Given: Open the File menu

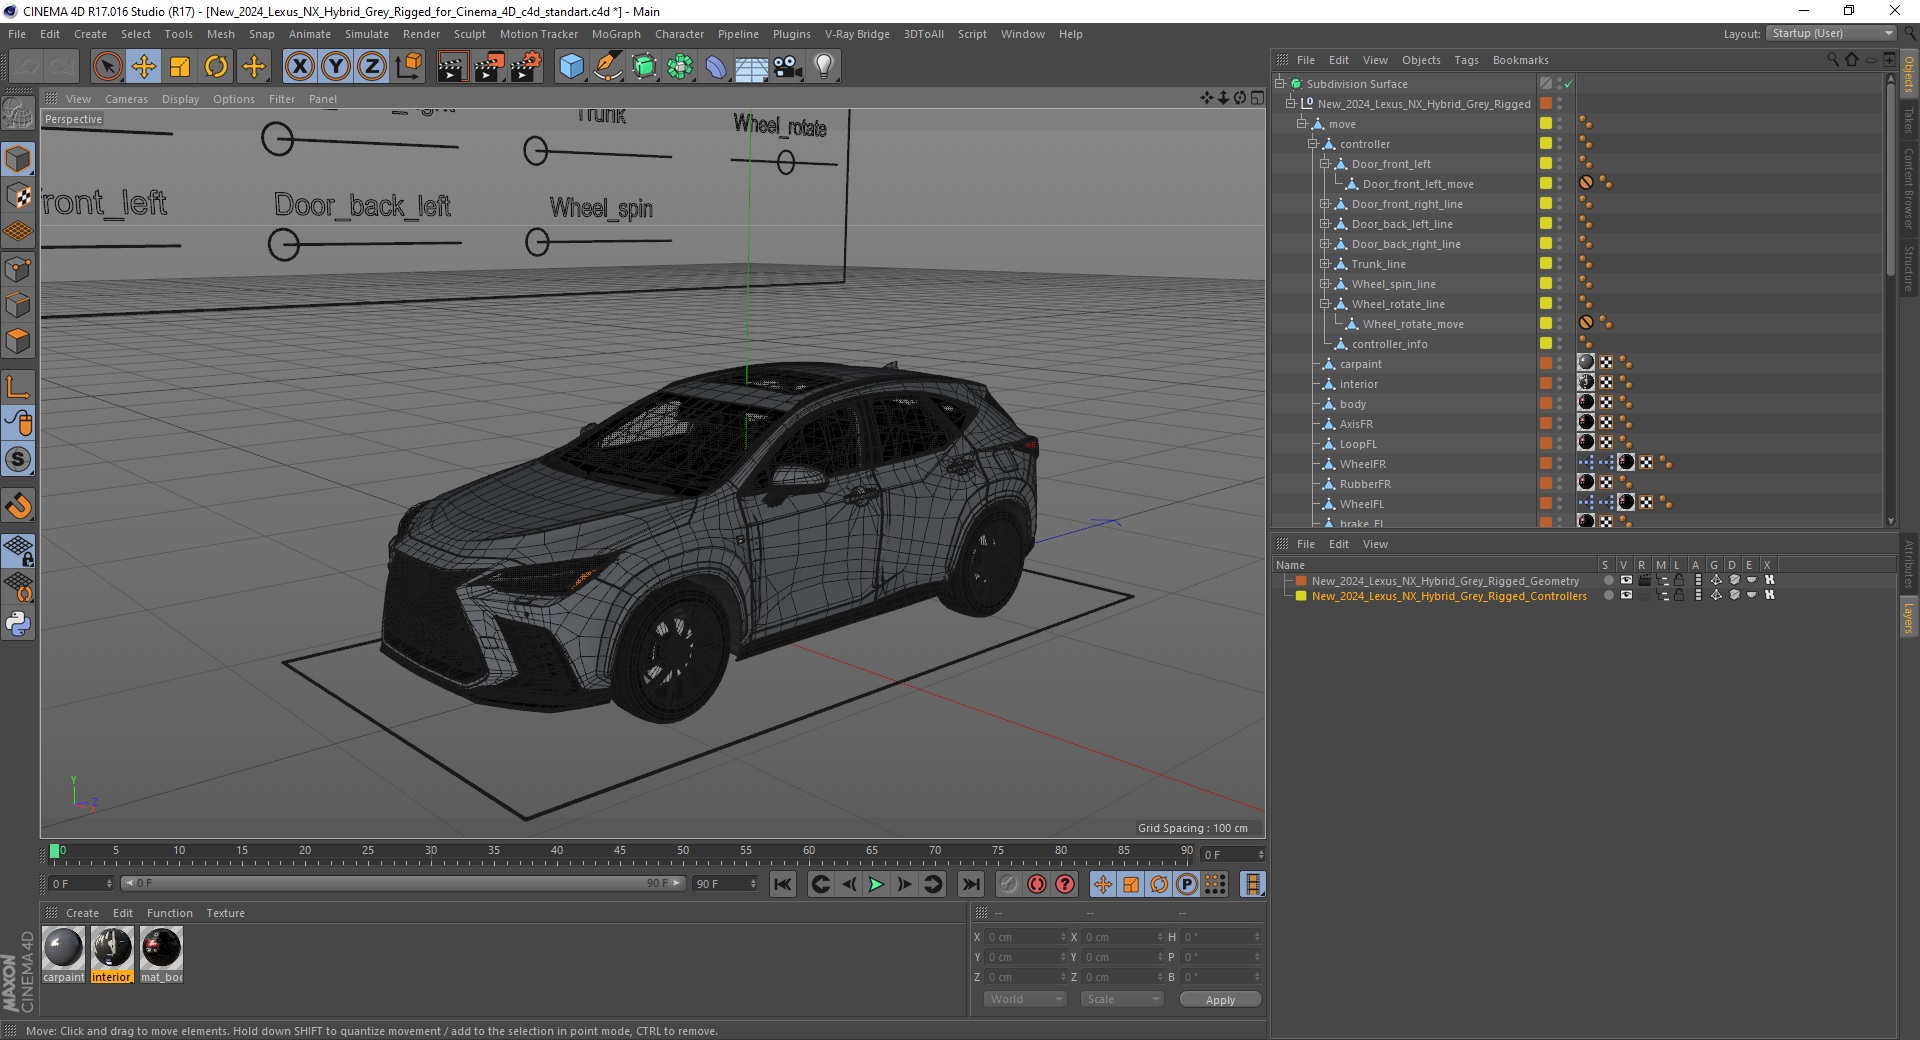Looking at the screenshot, I should 17,34.
